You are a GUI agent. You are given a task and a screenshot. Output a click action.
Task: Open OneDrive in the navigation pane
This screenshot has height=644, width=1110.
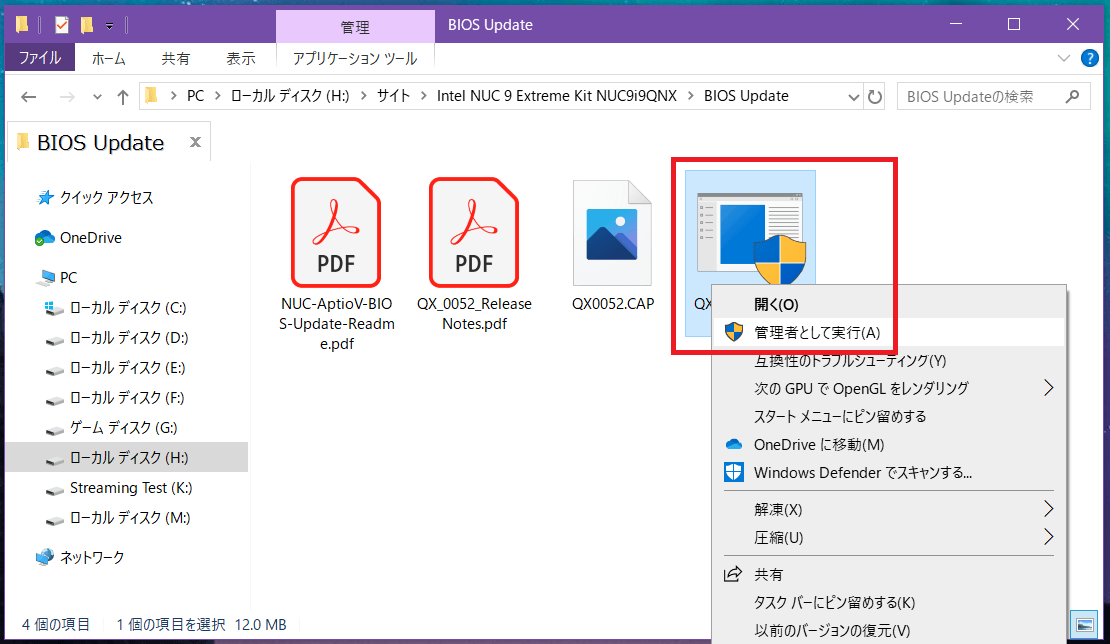pos(91,238)
